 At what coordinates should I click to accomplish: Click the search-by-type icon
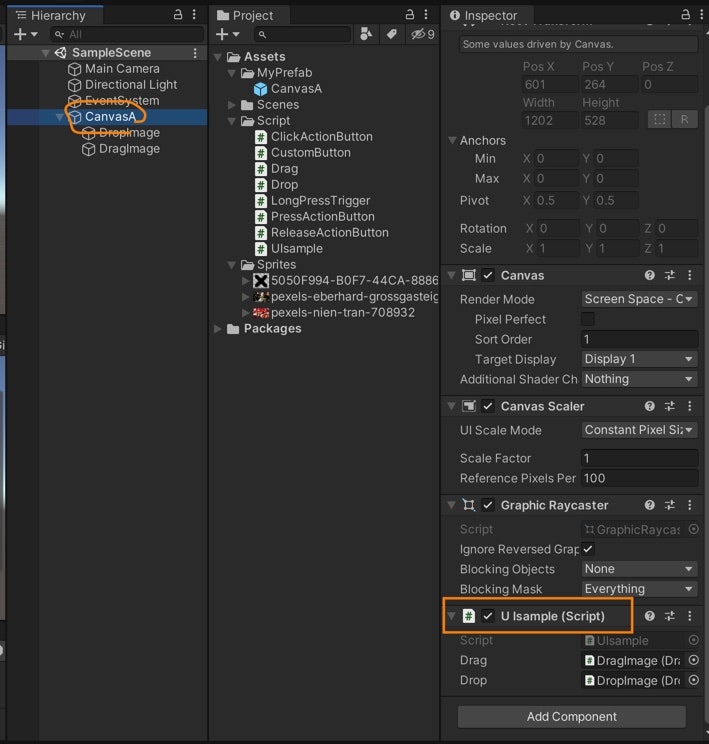(366, 34)
